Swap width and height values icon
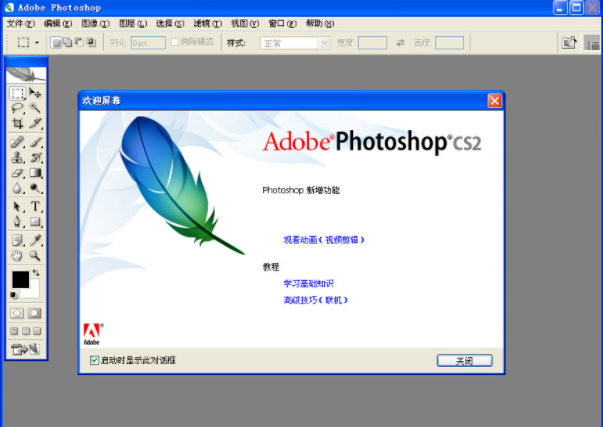The height and width of the screenshot is (427, 603). point(400,43)
